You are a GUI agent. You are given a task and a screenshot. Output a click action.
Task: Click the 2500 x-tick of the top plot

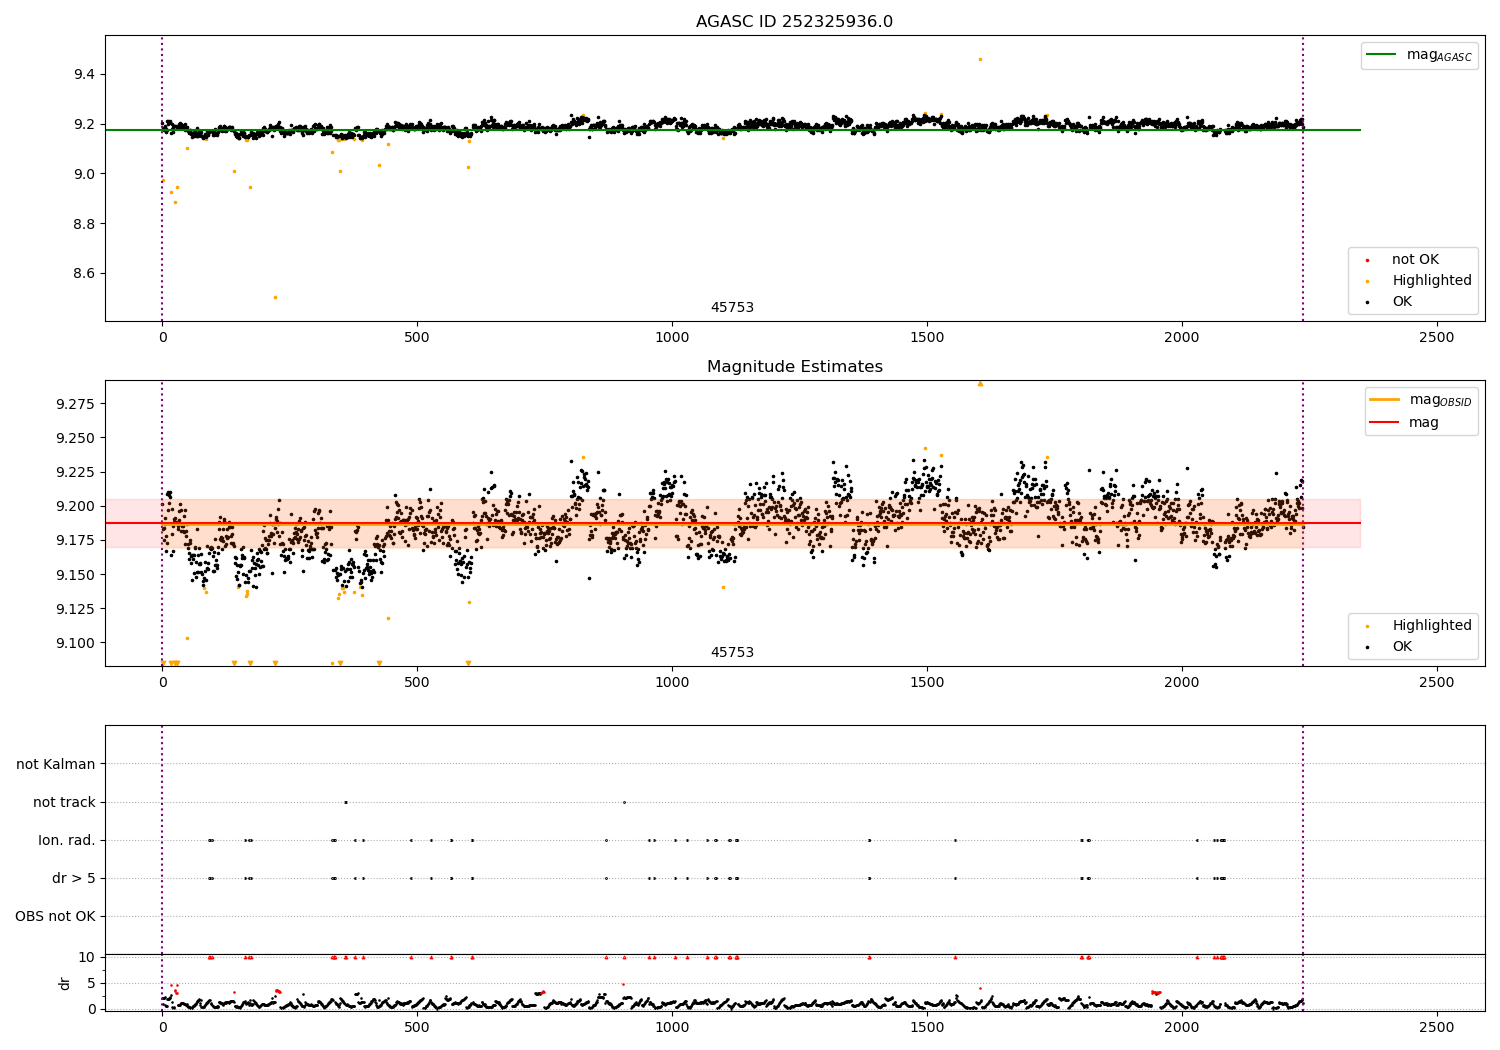point(1437,337)
